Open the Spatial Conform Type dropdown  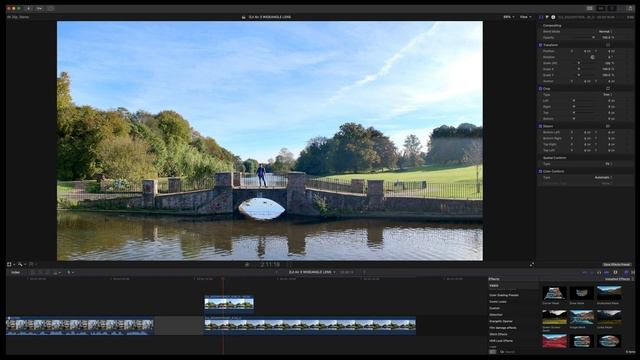(x=608, y=164)
